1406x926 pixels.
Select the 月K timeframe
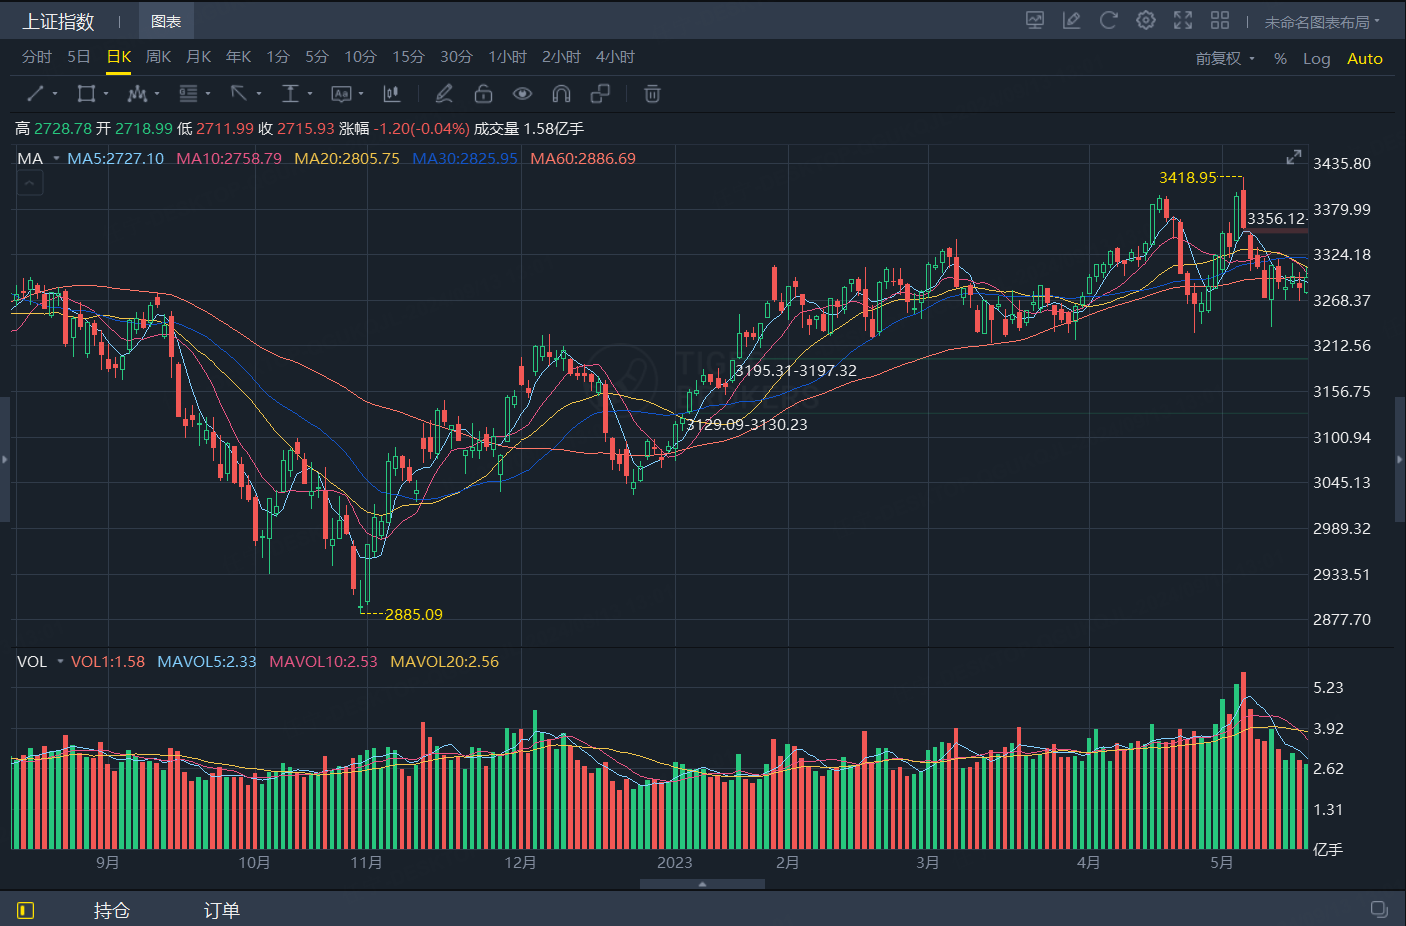tap(199, 57)
